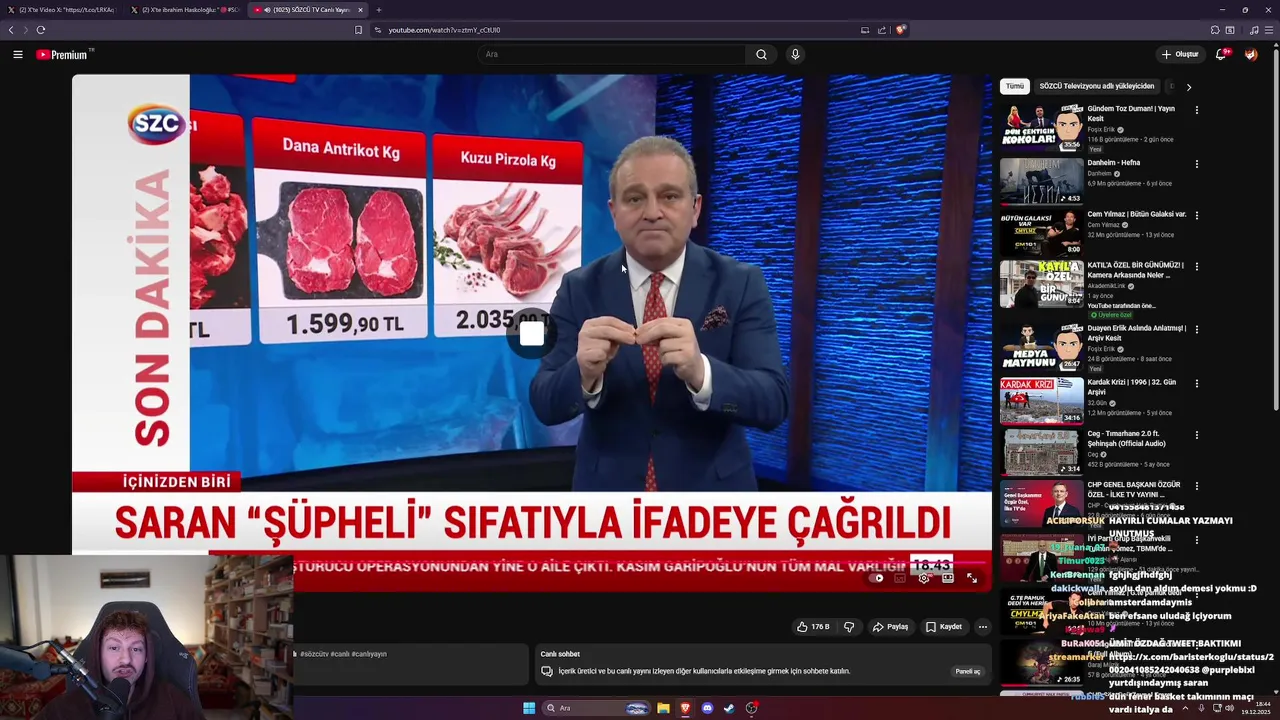1280x720 pixels.
Task: Click the search magnifier button
Action: click(761, 55)
